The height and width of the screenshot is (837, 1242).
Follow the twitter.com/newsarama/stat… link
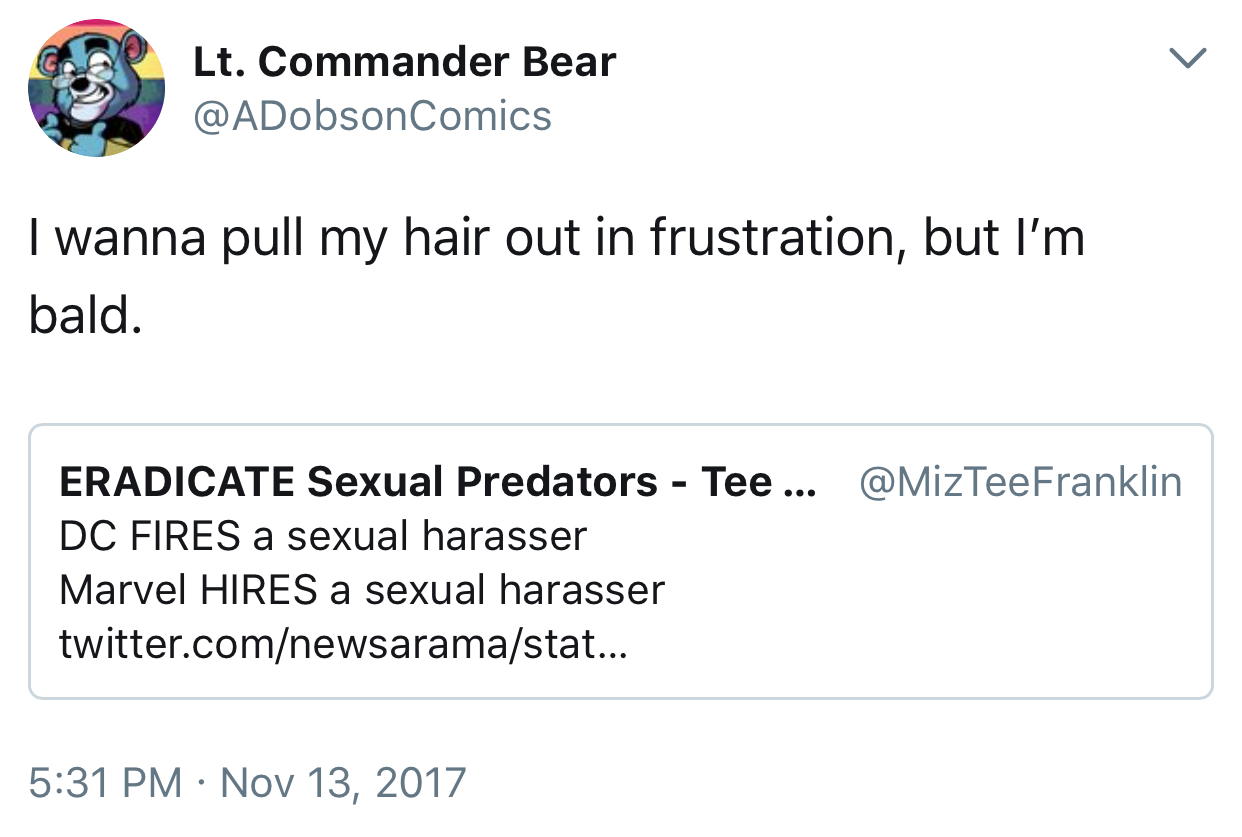tap(343, 644)
